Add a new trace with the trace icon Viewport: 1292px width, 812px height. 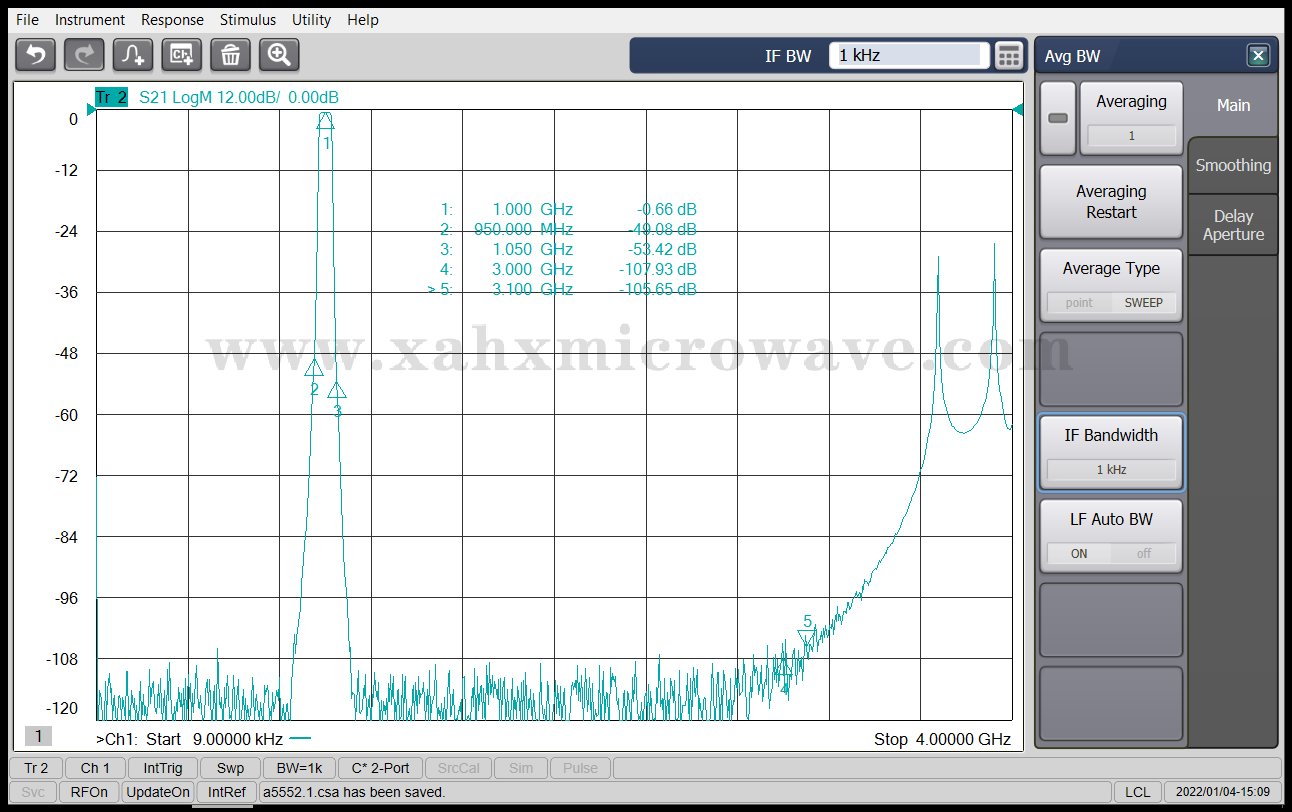133,55
